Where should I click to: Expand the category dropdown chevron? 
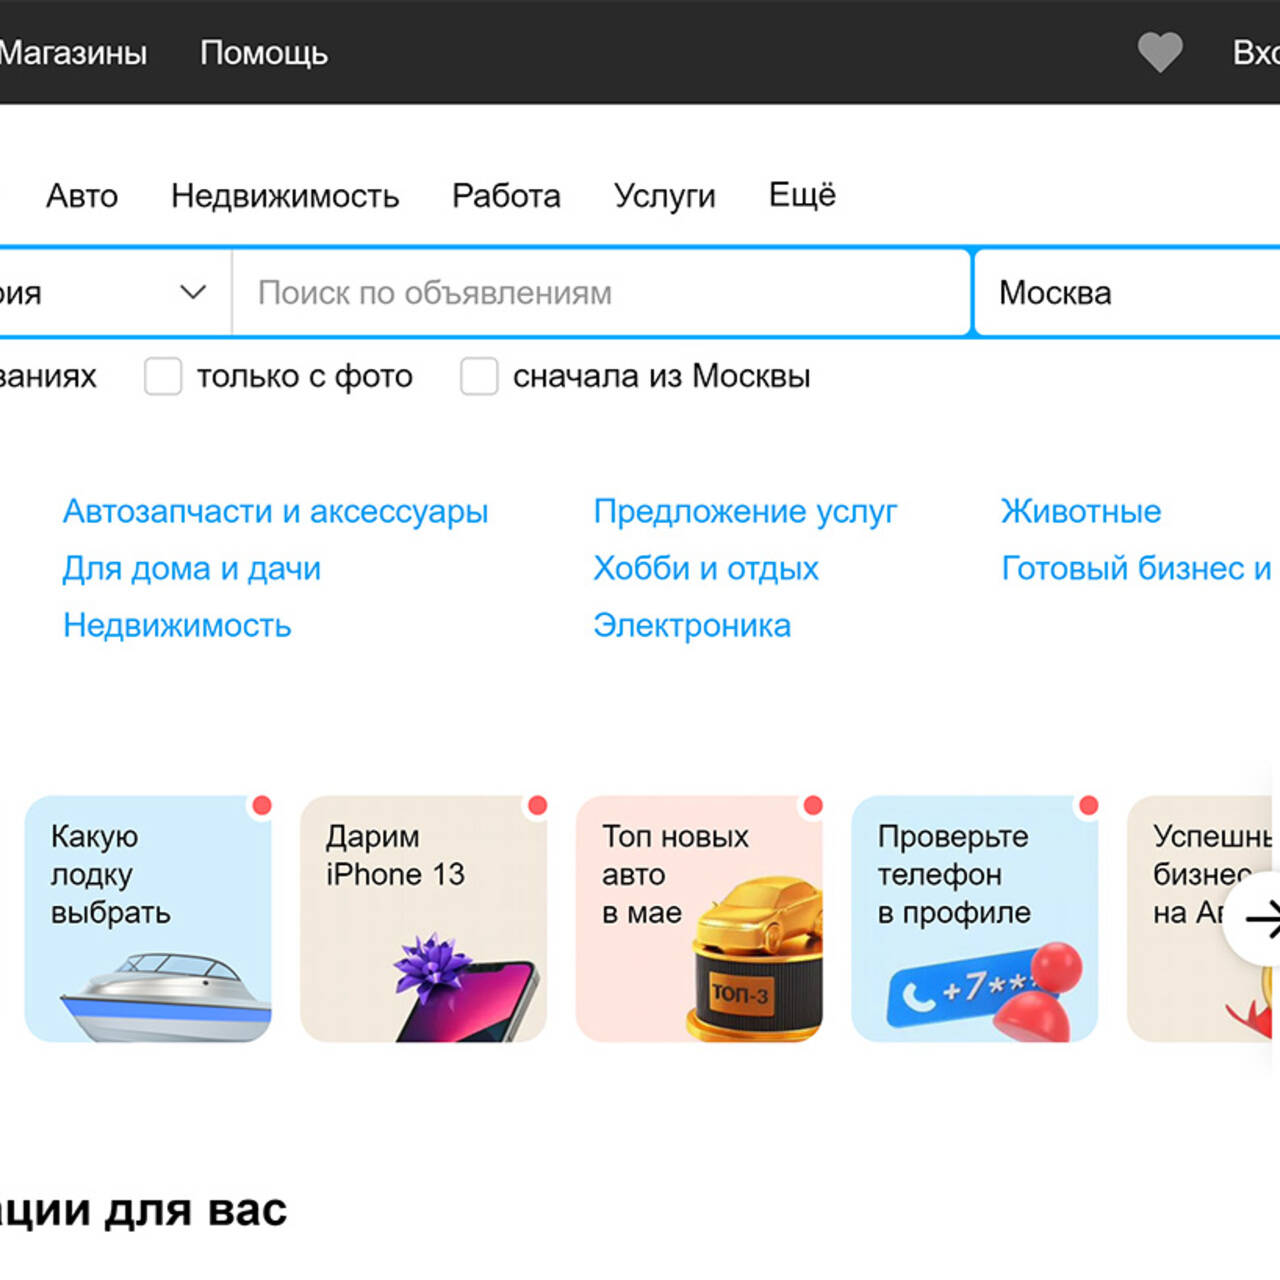click(193, 292)
